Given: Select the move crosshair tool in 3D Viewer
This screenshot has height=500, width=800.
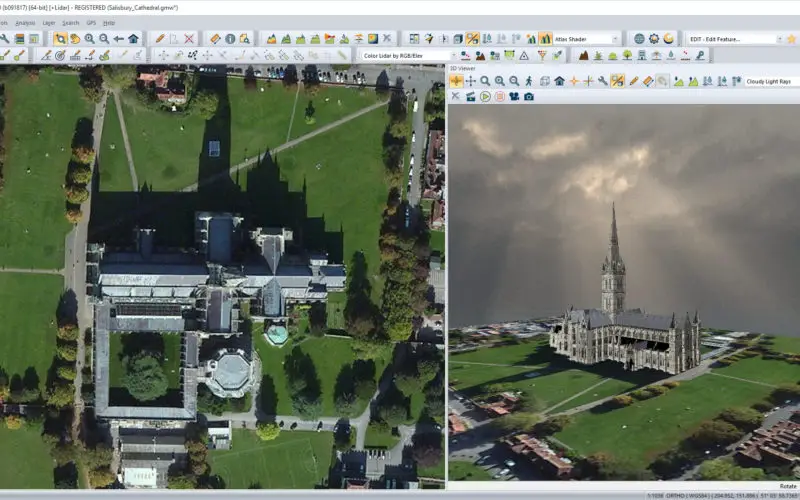Looking at the screenshot, I should click(x=470, y=81).
